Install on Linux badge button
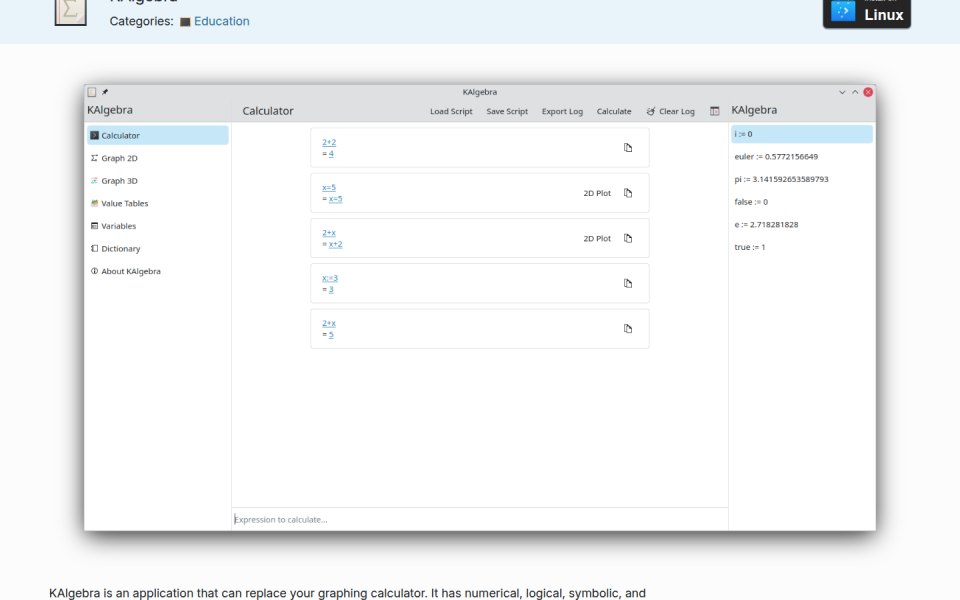Image resolution: width=960 pixels, height=600 pixels. 866,13
